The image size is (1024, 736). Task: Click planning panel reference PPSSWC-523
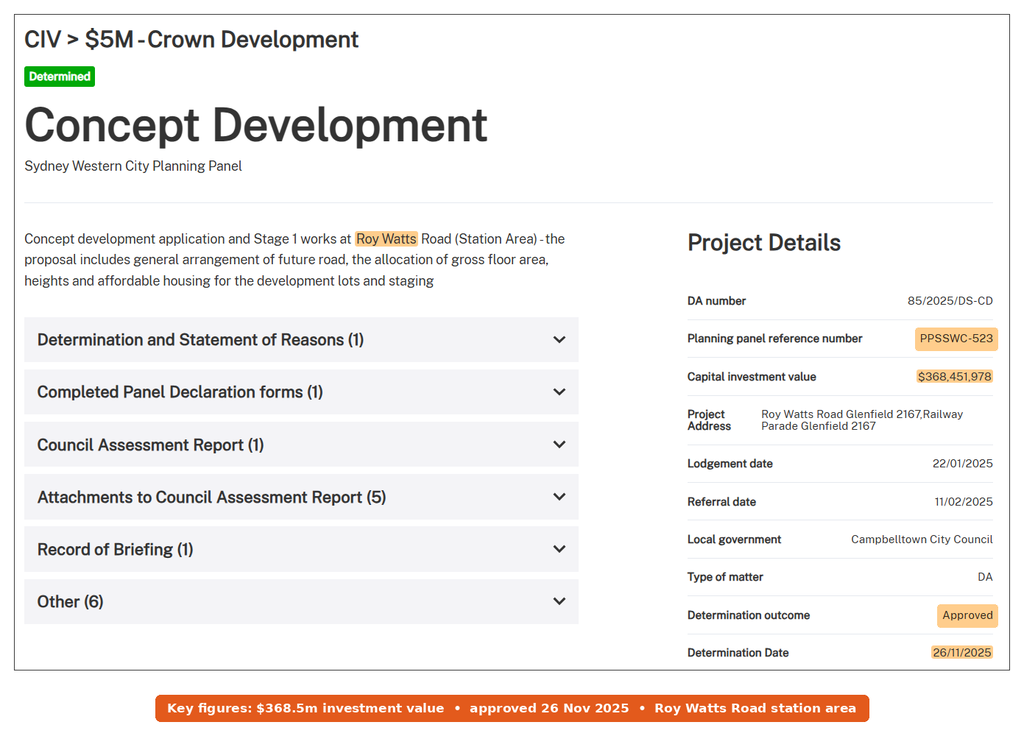pos(956,338)
